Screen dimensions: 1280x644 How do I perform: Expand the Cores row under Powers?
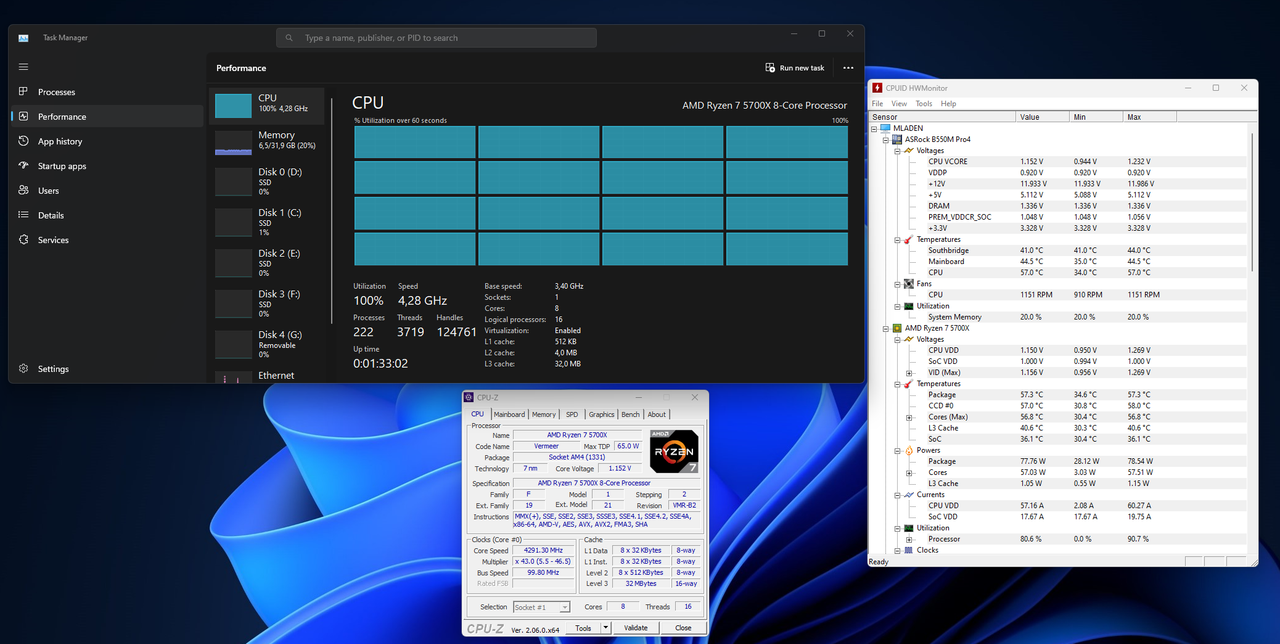(909, 473)
